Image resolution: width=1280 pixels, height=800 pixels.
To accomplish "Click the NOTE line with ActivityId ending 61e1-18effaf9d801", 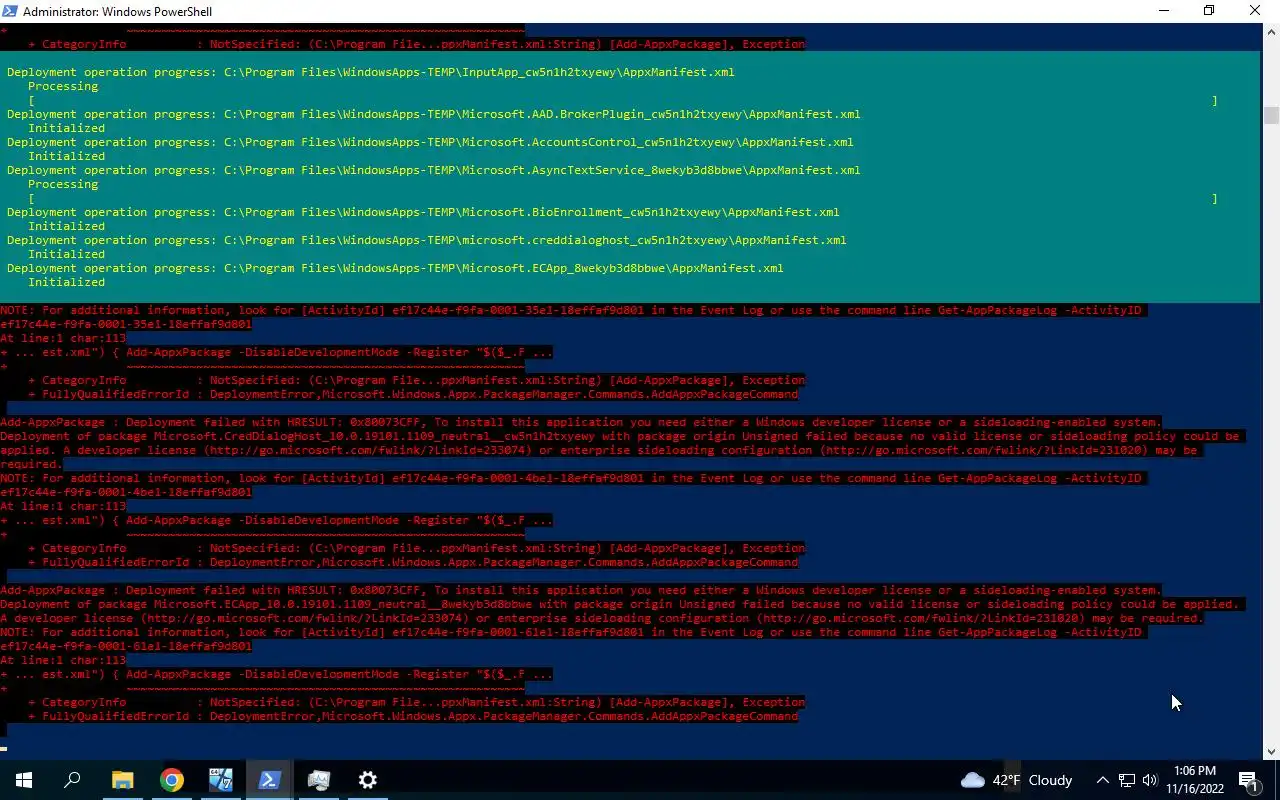I will pyautogui.click(x=570, y=632).
